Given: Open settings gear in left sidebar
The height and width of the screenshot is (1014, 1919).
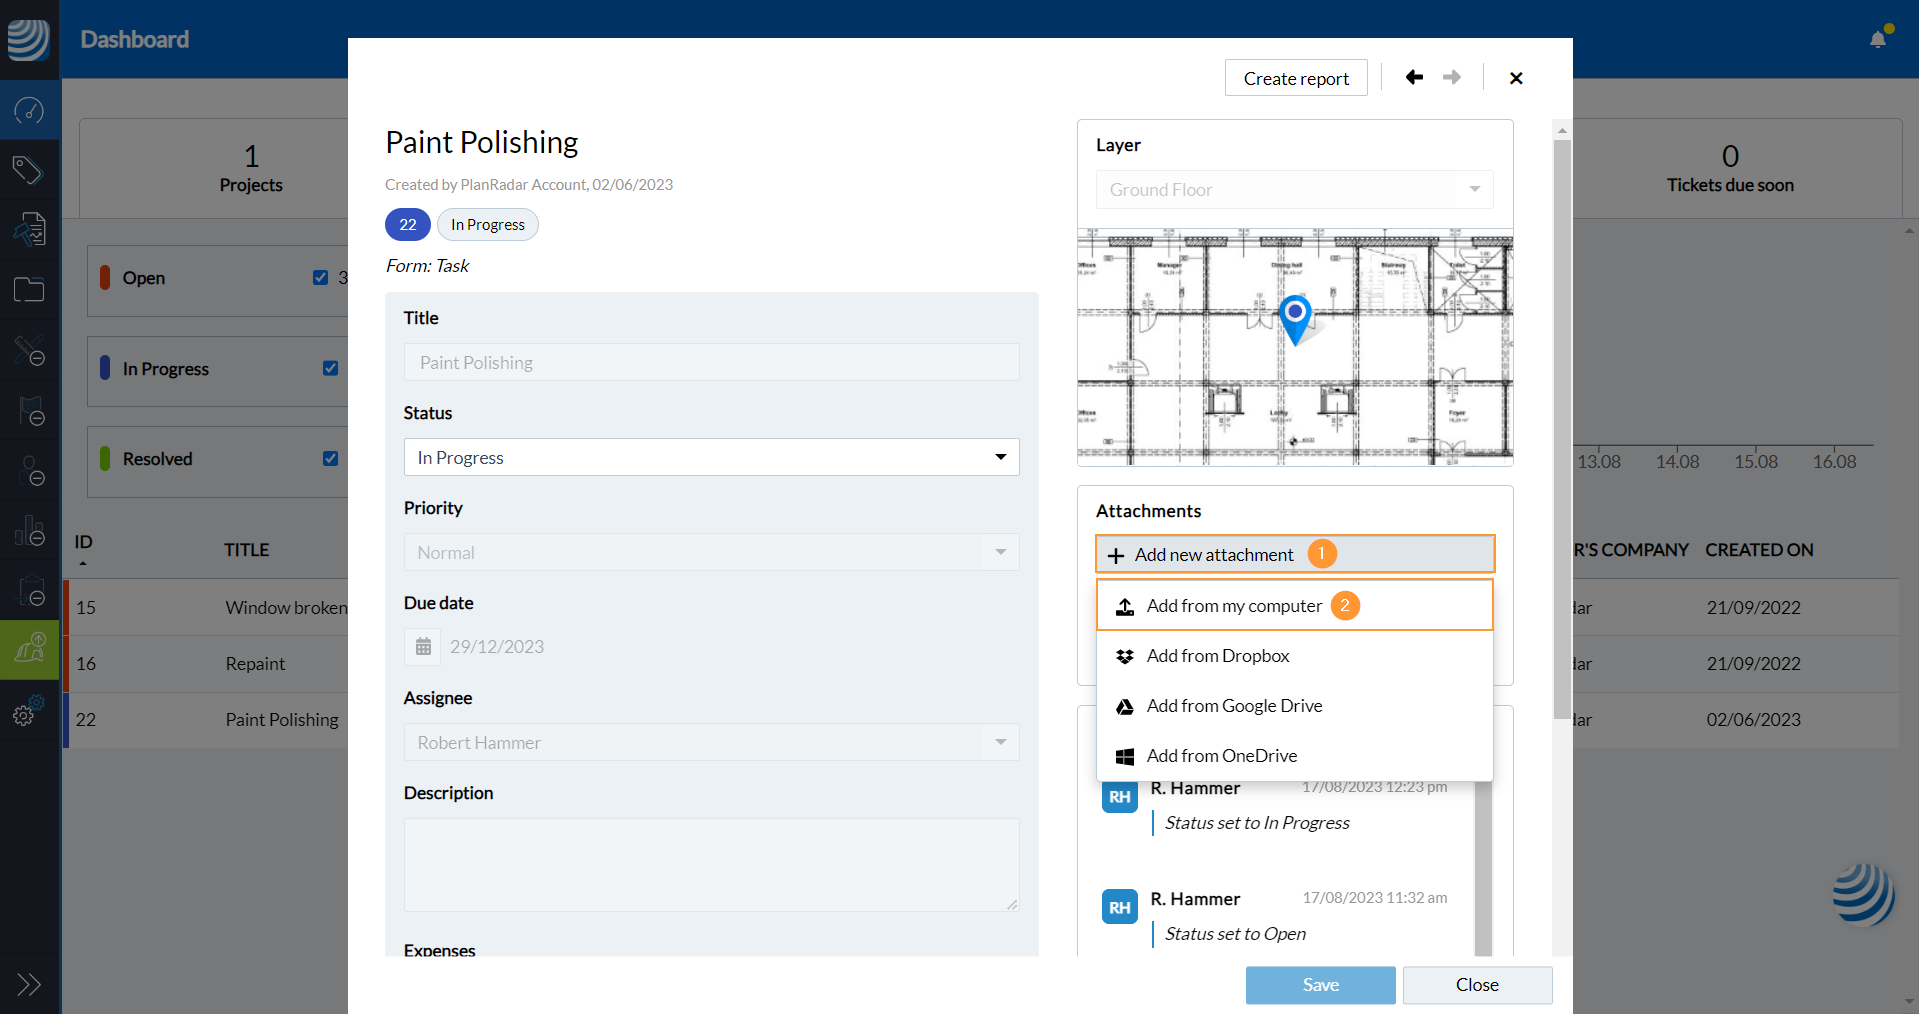Looking at the screenshot, I should 25,714.
